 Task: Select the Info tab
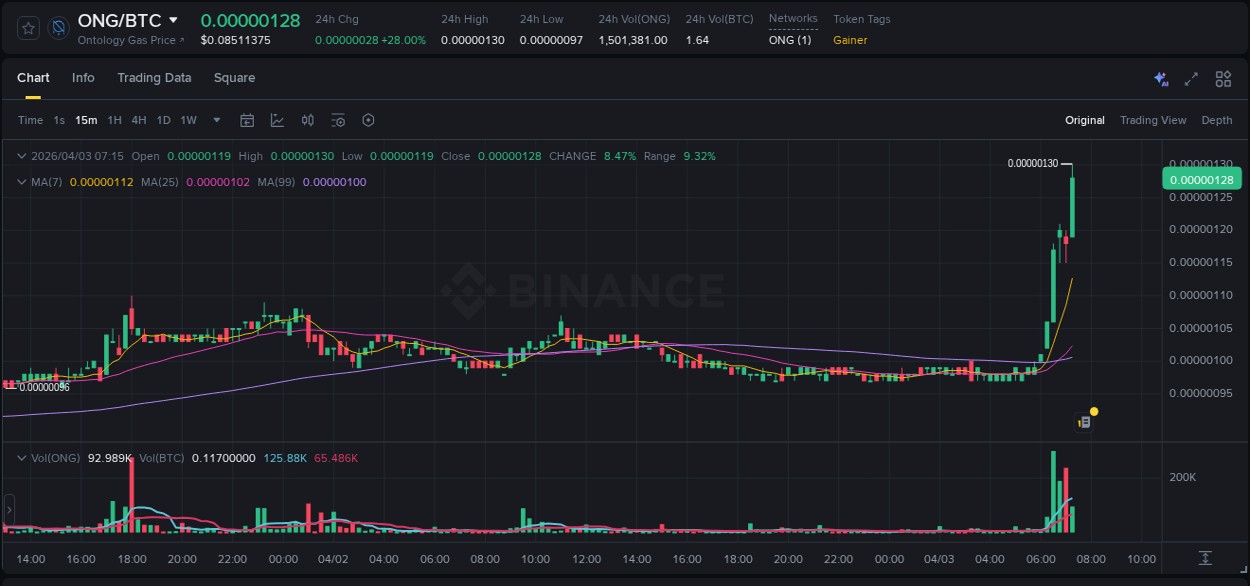click(x=83, y=78)
